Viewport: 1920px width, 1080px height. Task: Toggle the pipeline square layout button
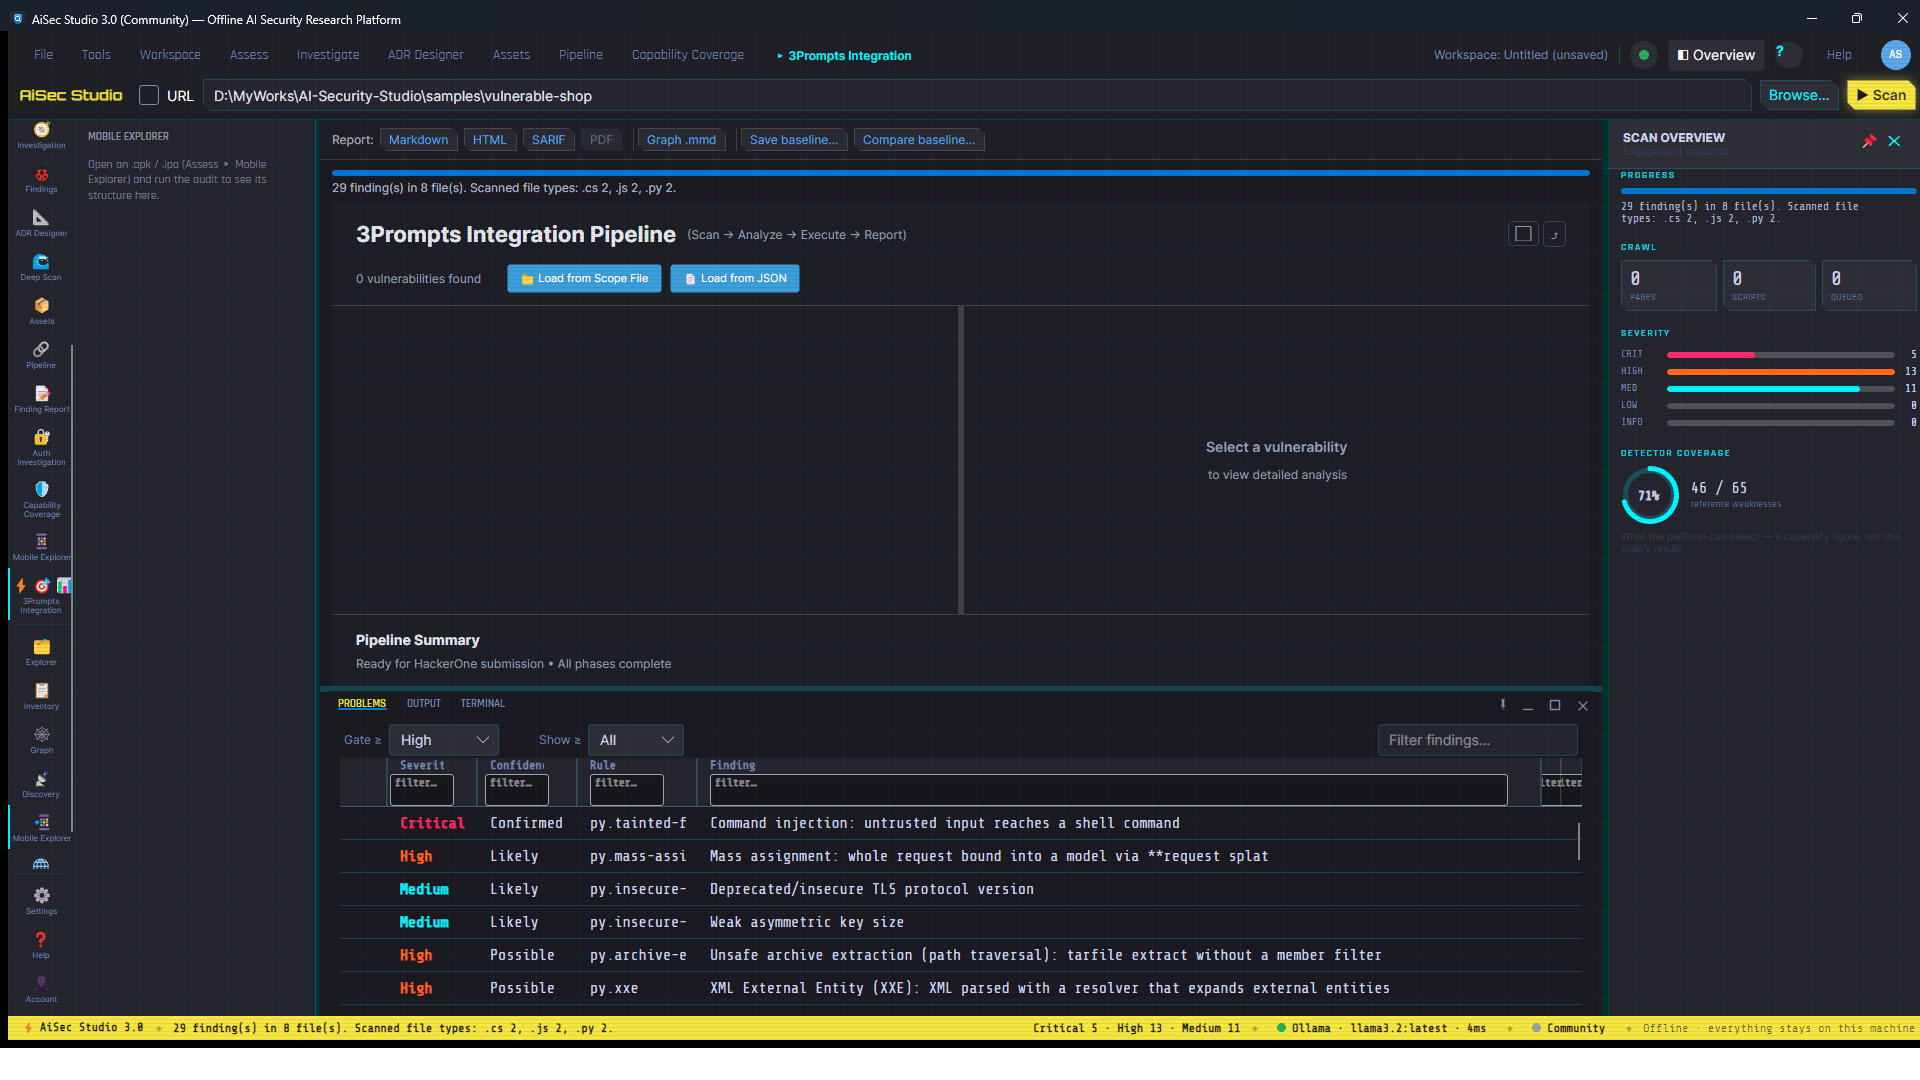click(x=1523, y=234)
